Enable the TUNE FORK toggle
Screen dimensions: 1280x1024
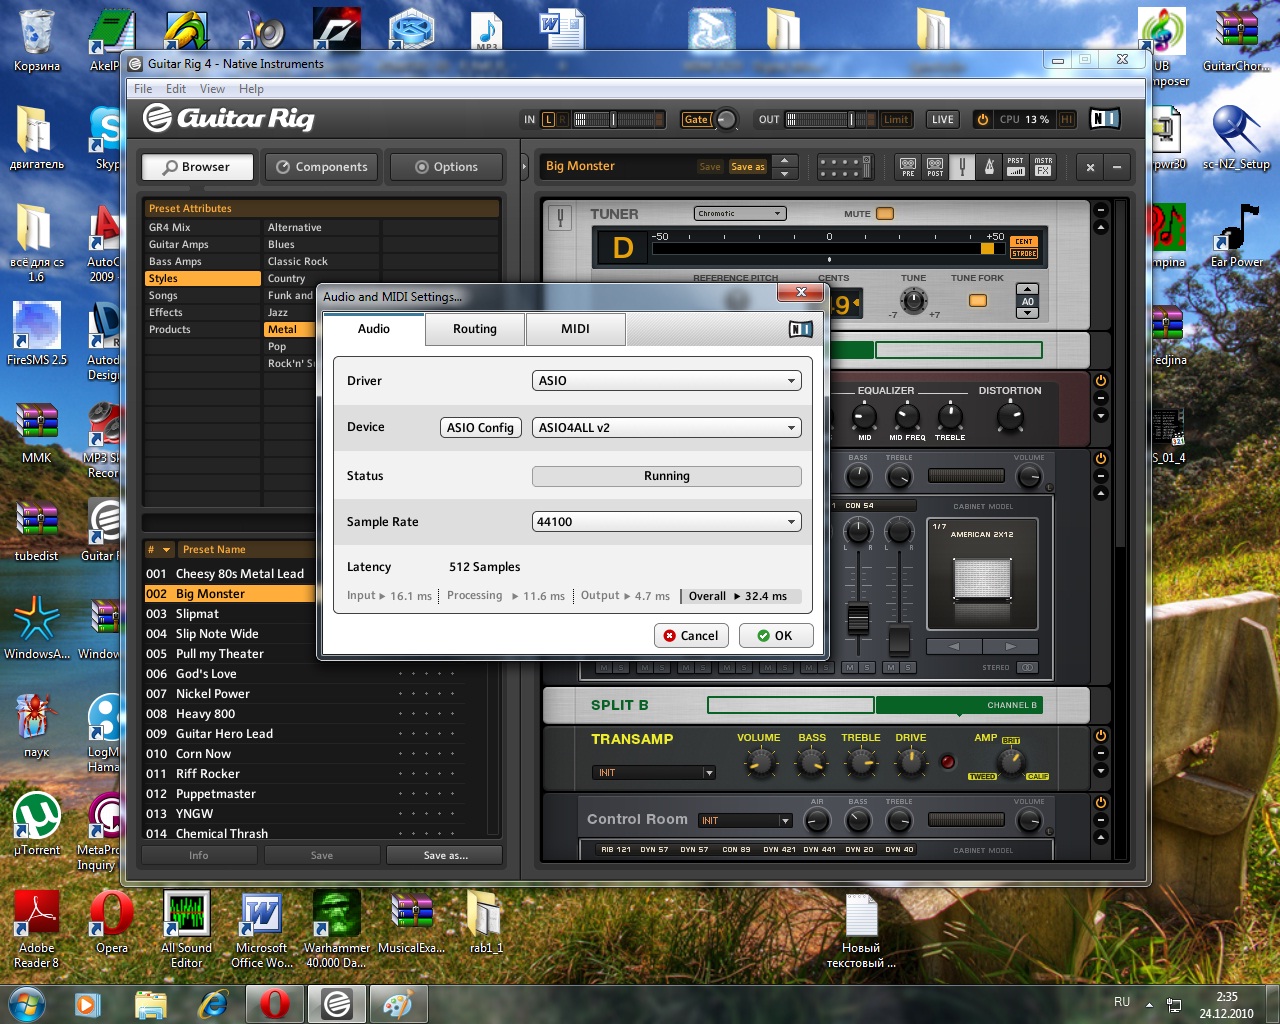tap(978, 301)
